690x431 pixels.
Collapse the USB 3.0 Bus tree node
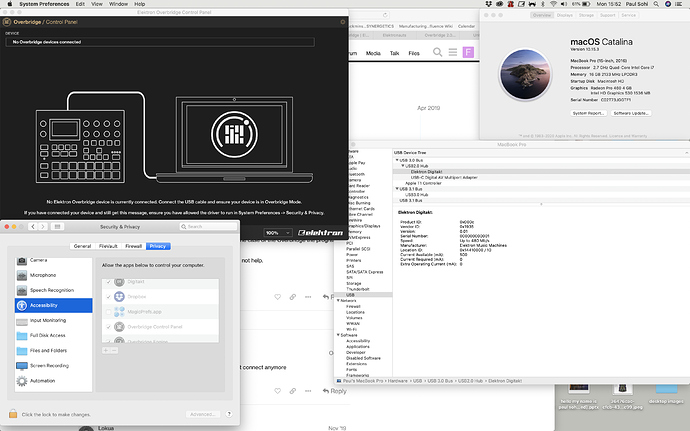point(397,160)
